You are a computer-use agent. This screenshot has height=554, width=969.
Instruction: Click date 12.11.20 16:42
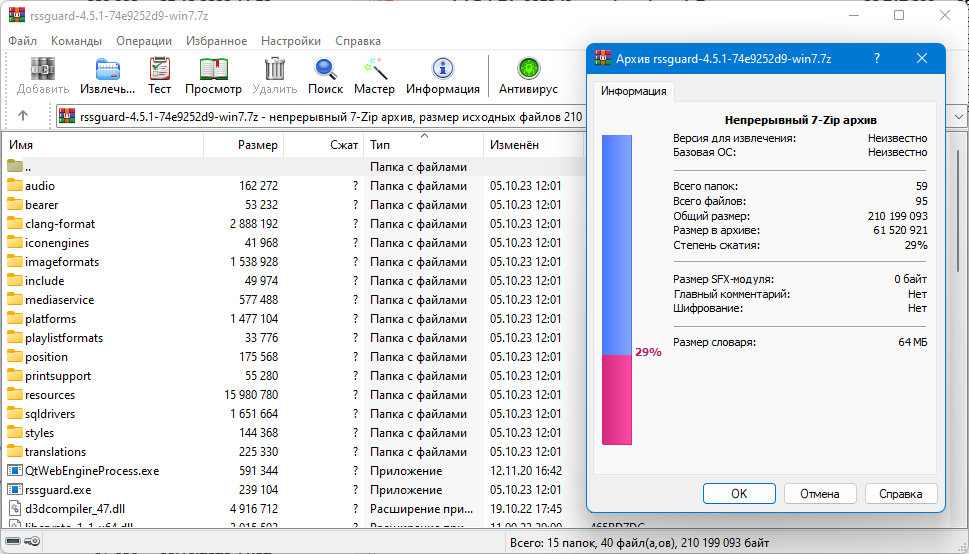click(x=526, y=471)
